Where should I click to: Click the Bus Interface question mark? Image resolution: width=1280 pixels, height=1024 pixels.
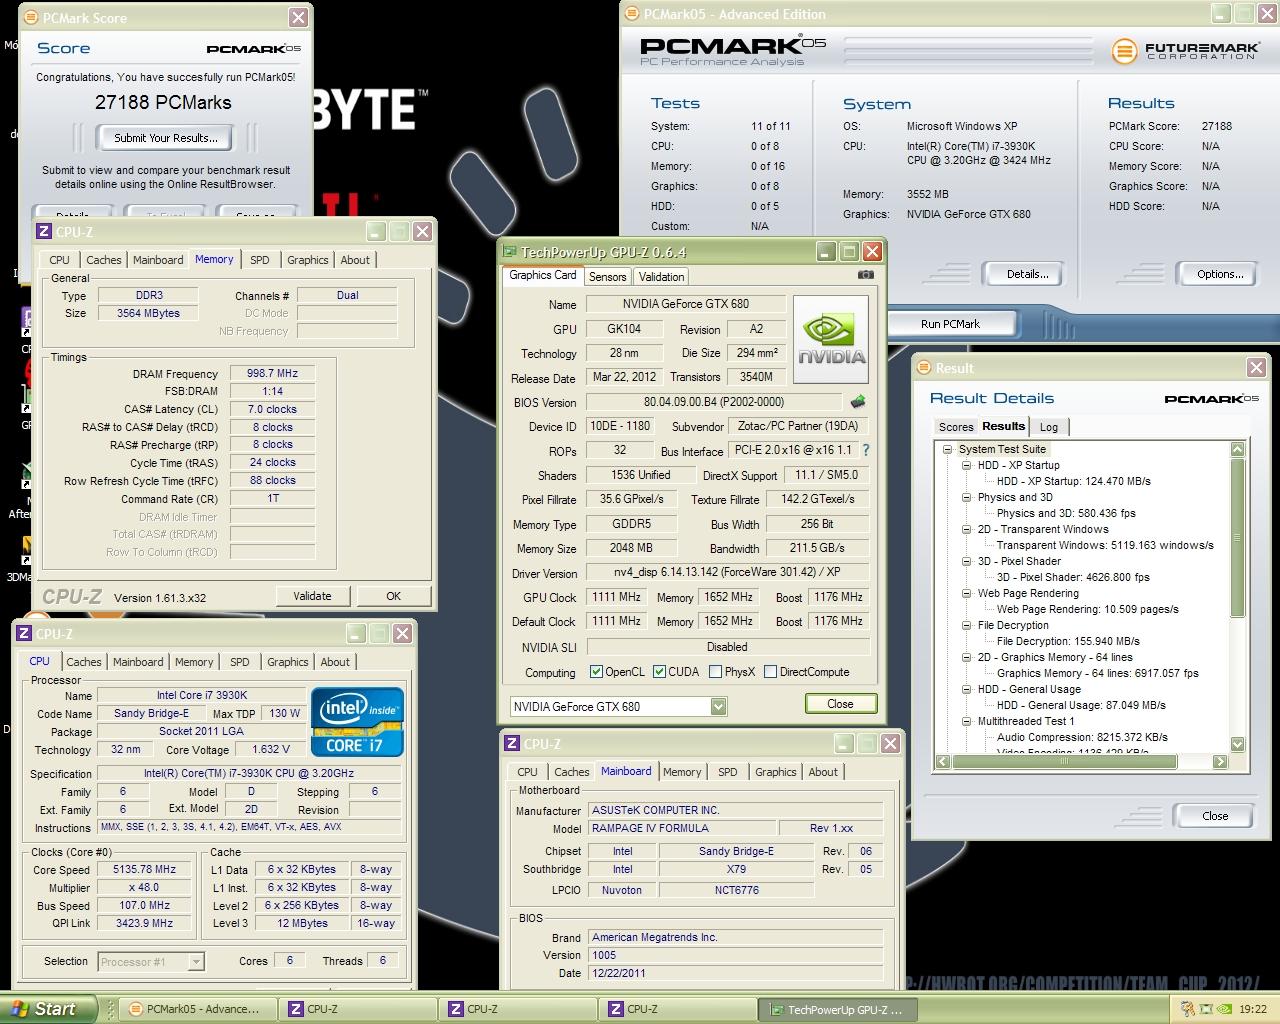click(x=866, y=451)
